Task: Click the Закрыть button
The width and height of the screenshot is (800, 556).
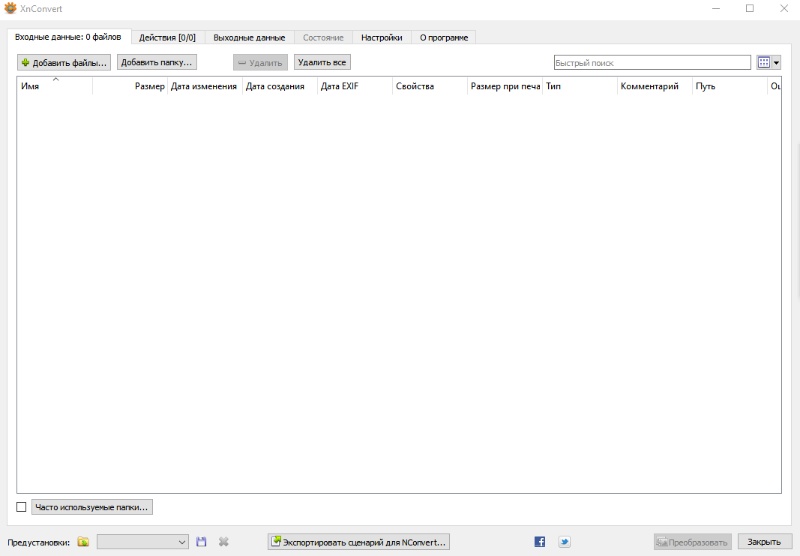Action: 764,542
